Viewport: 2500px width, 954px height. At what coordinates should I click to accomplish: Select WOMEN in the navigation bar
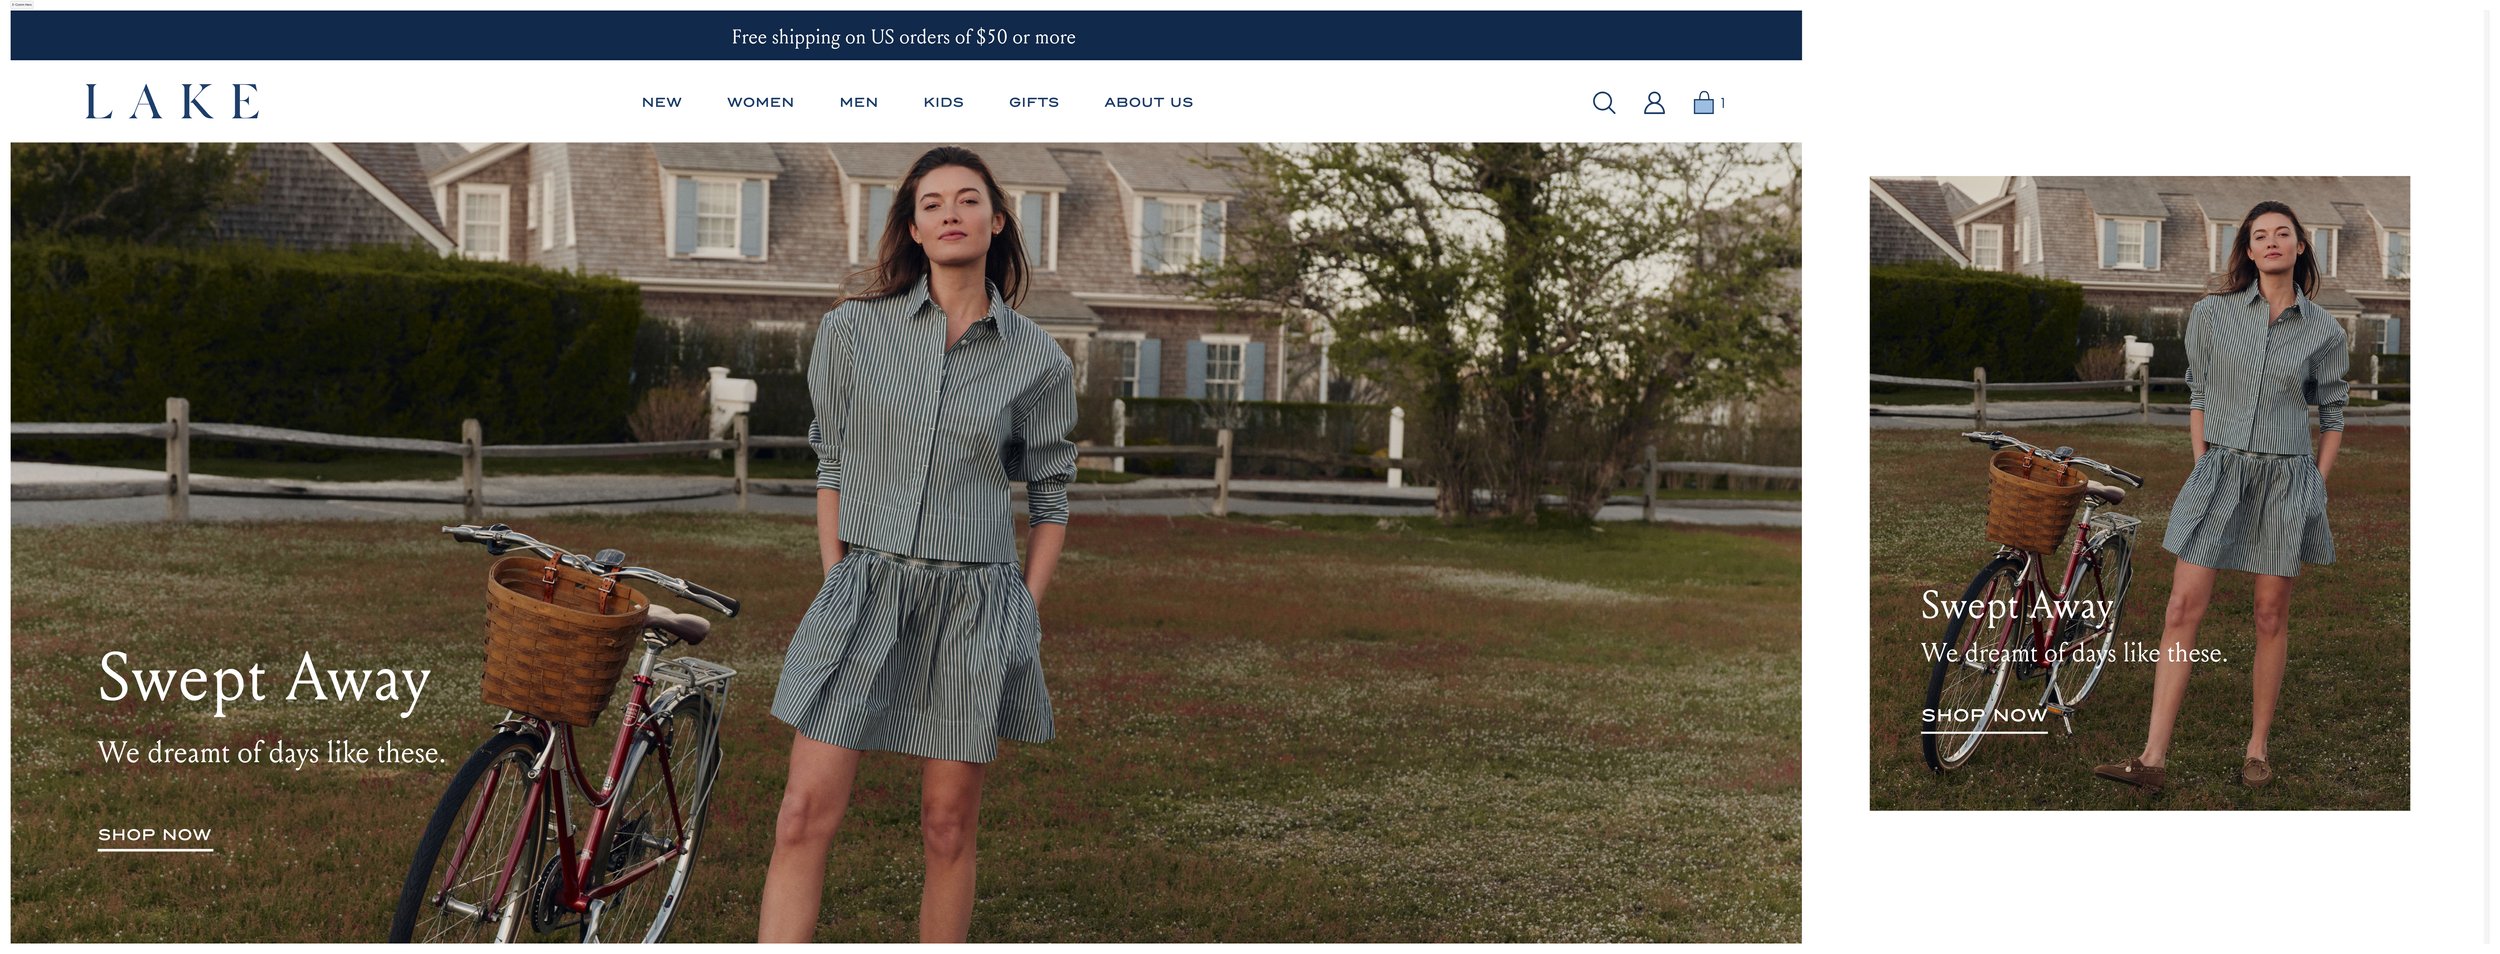pos(760,102)
